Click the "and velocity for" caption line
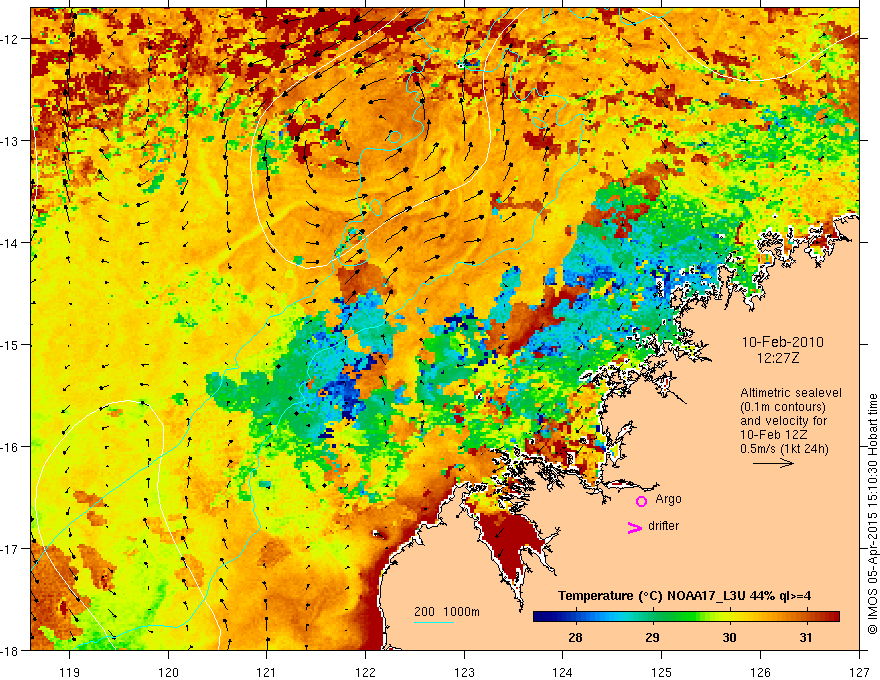 click(x=783, y=421)
